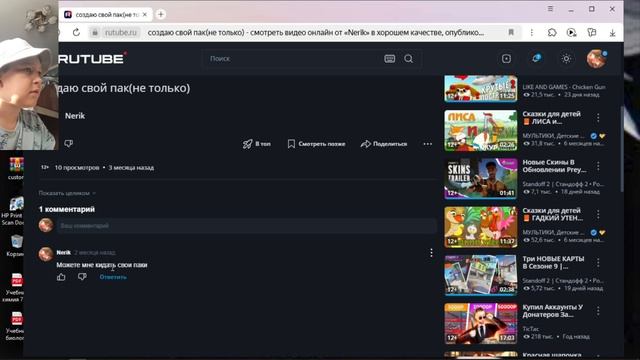Toggle the light/dark theme sun icon

[x=566, y=59]
